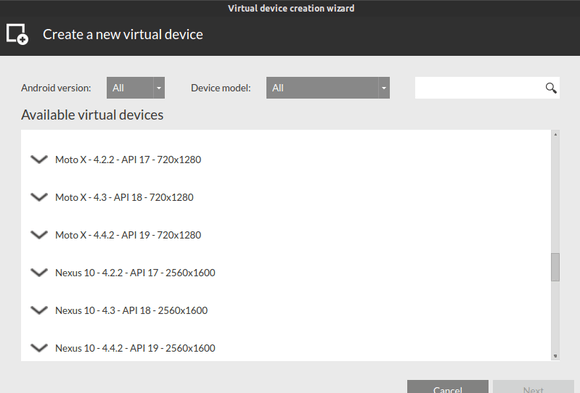Expand Moto X 4.4.2 API 19 chevron
The image size is (580, 393).
tap(39, 235)
